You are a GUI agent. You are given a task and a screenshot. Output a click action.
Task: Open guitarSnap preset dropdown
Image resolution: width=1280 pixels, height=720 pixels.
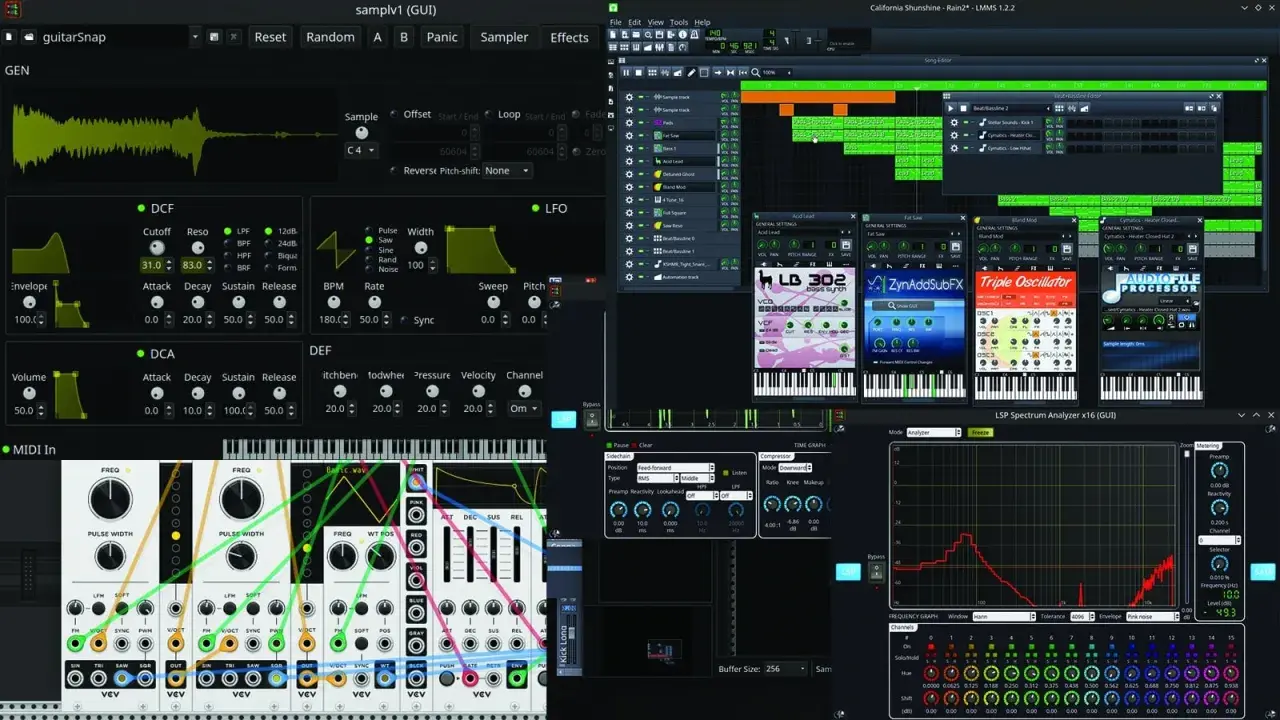(194, 37)
